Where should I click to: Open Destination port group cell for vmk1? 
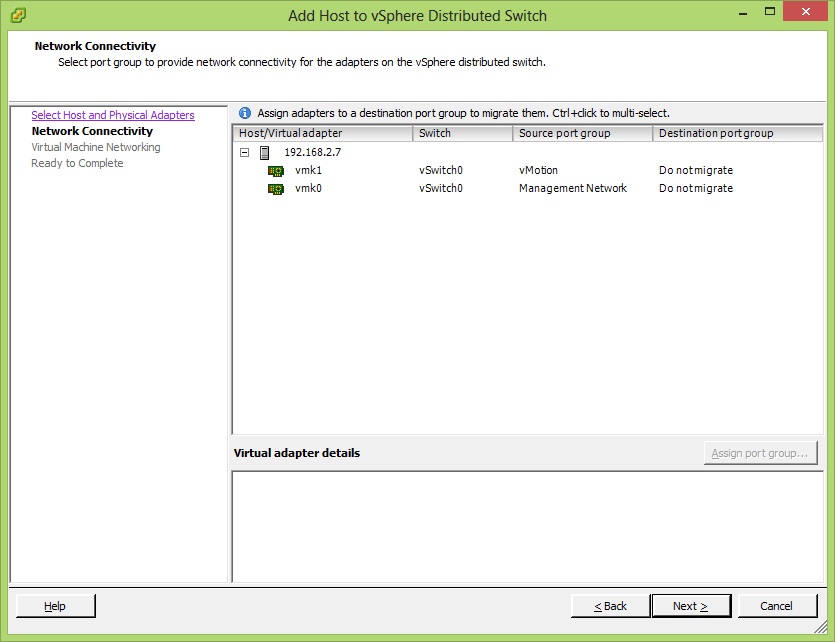tap(696, 171)
